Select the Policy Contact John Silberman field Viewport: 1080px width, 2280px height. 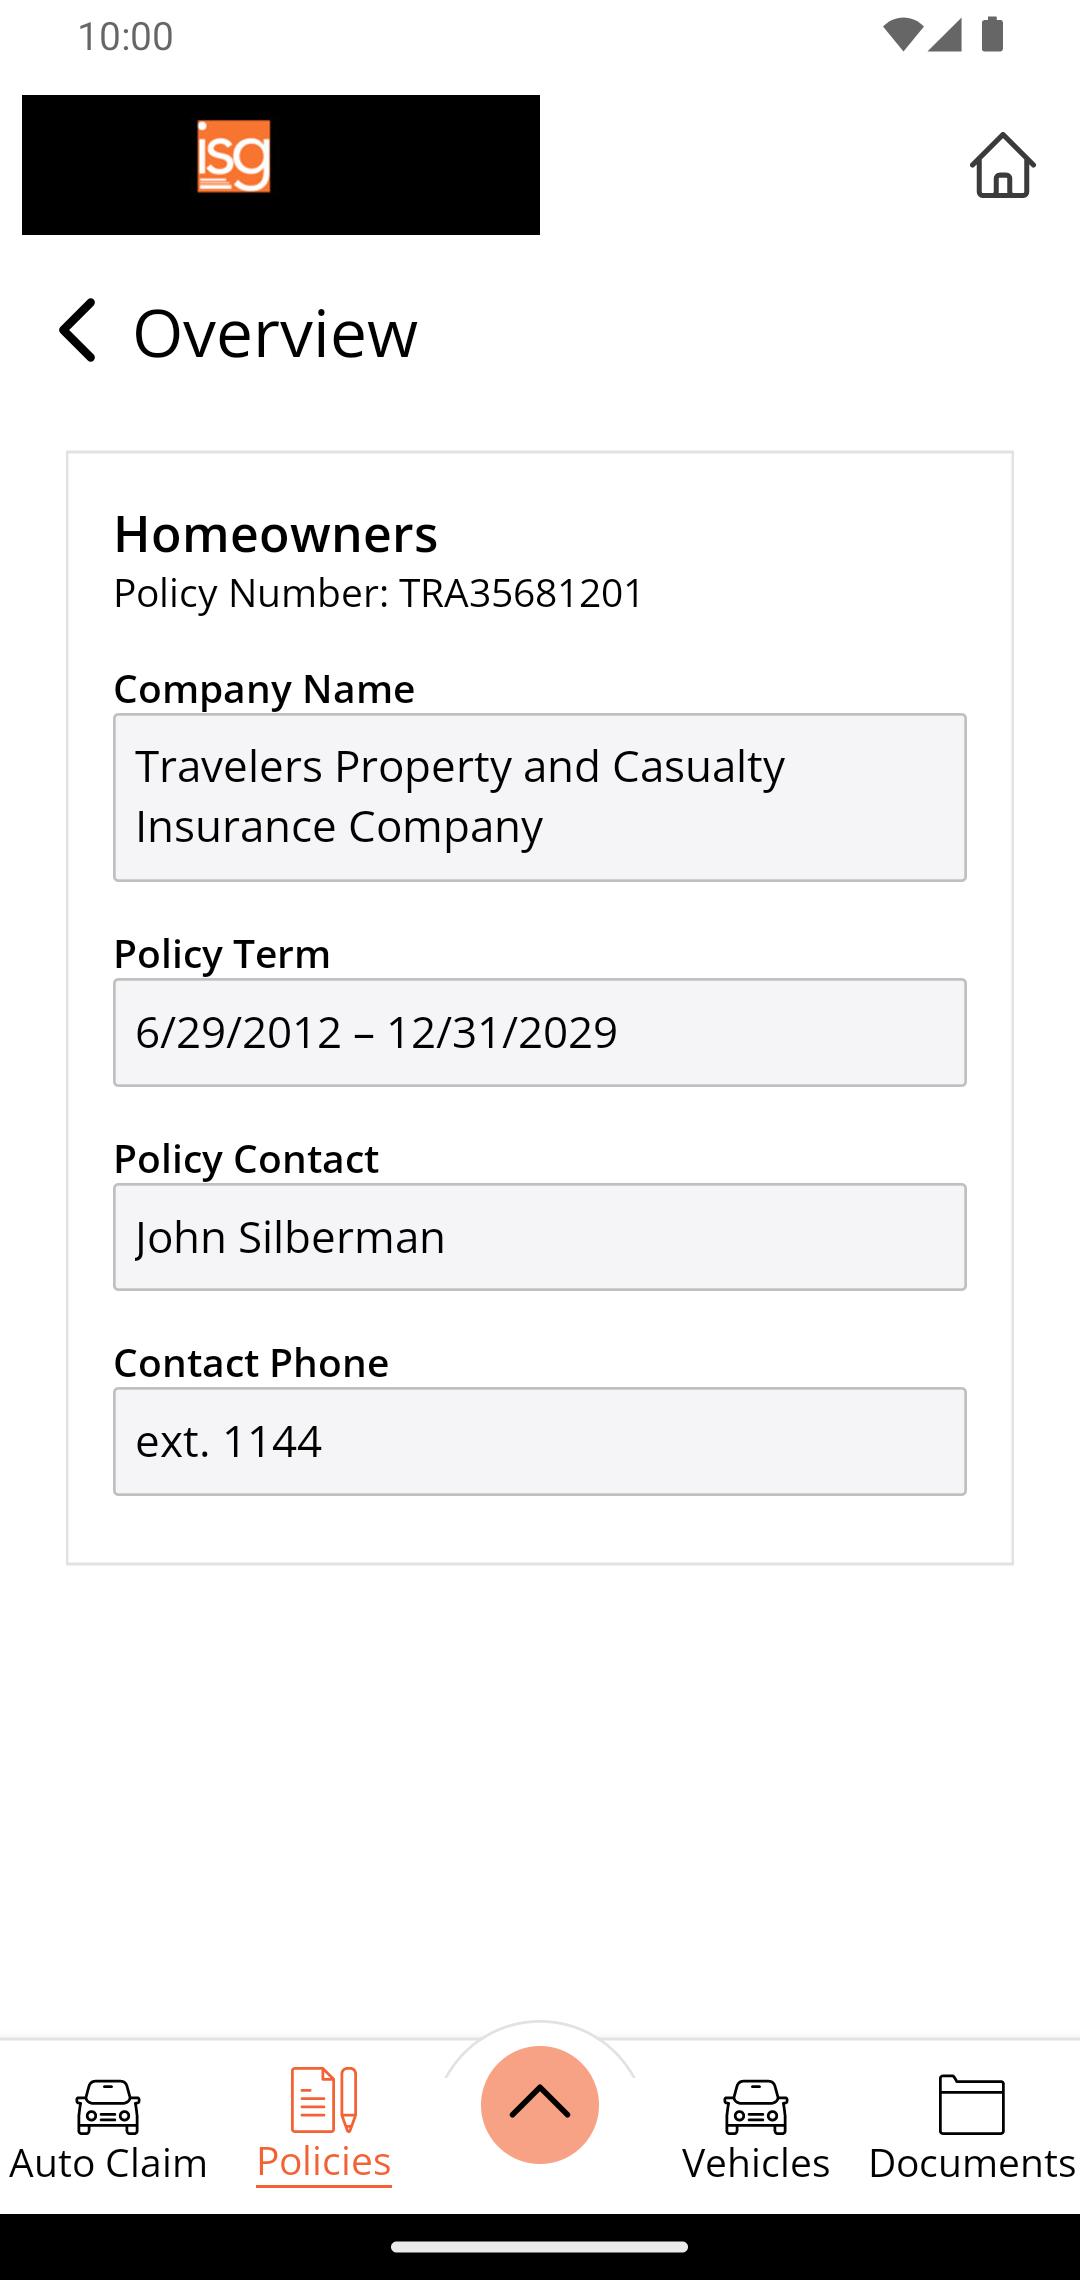(x=540, y=1237)
